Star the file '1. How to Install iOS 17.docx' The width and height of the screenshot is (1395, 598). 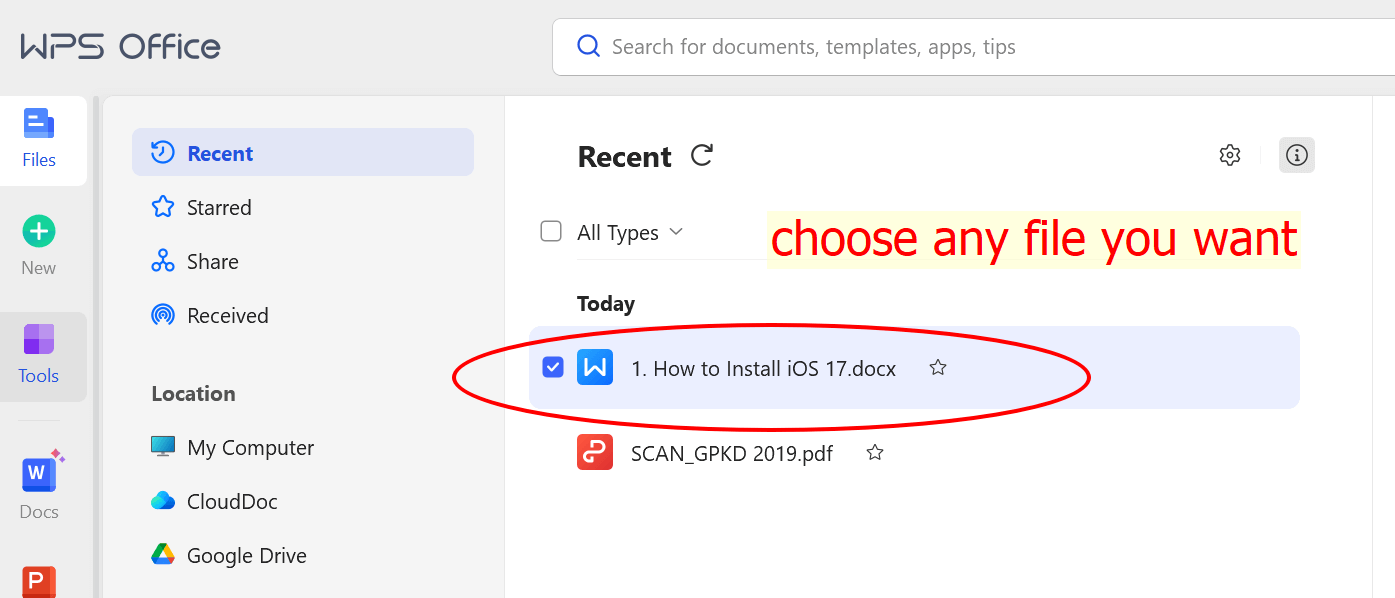click(x=938, y=367)
